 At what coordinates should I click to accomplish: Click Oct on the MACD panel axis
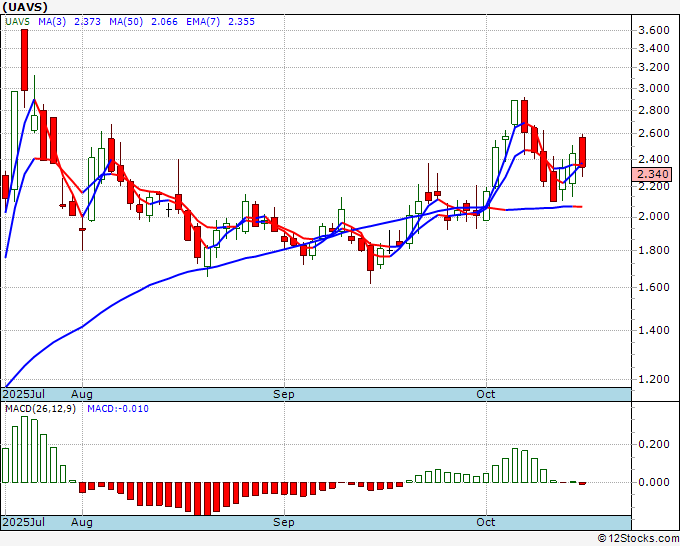coord(485,522)
